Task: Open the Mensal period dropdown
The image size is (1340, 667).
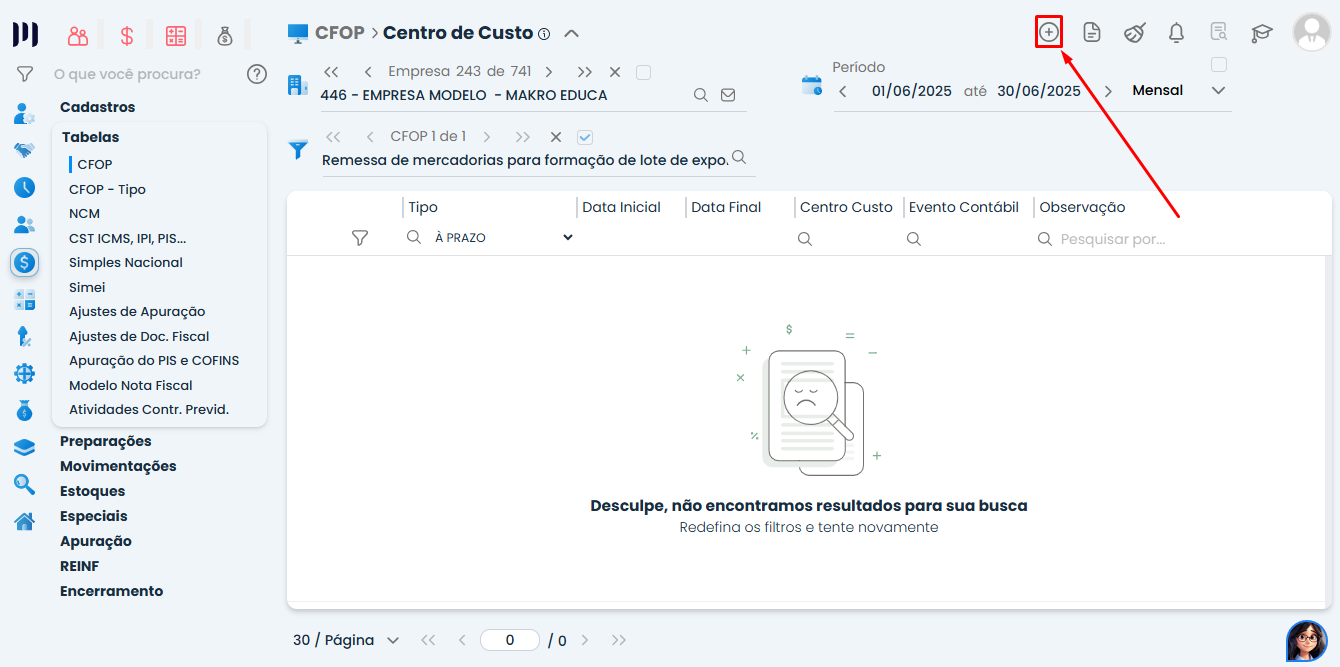Action: tap(1218, 90)
